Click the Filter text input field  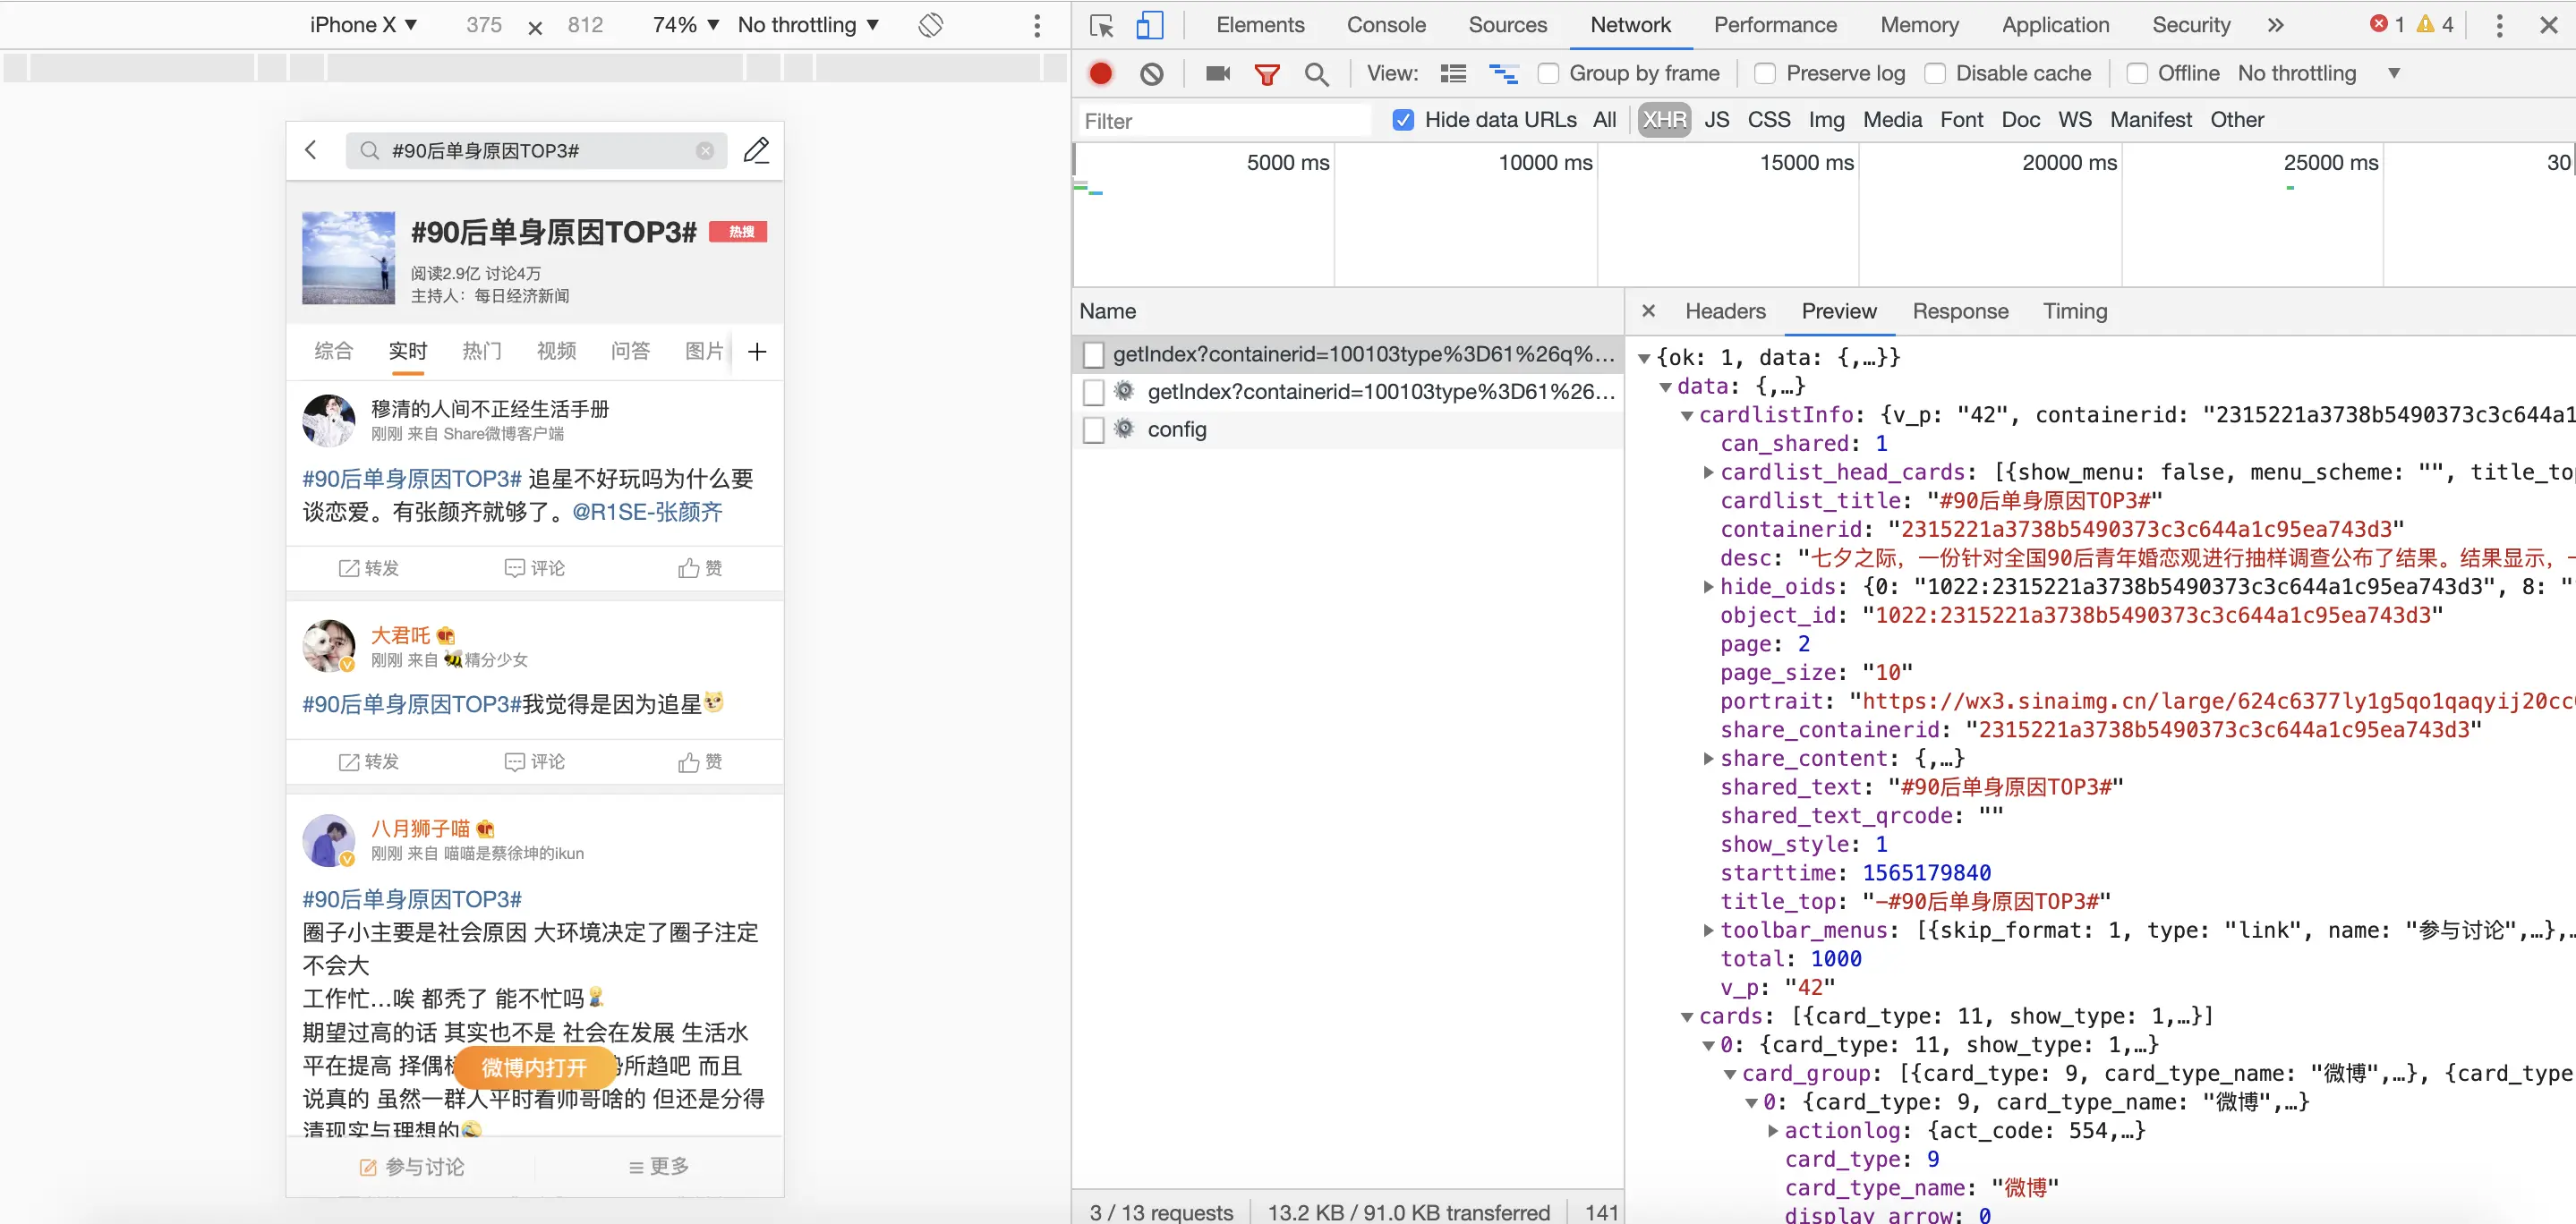click(1225, 121)
